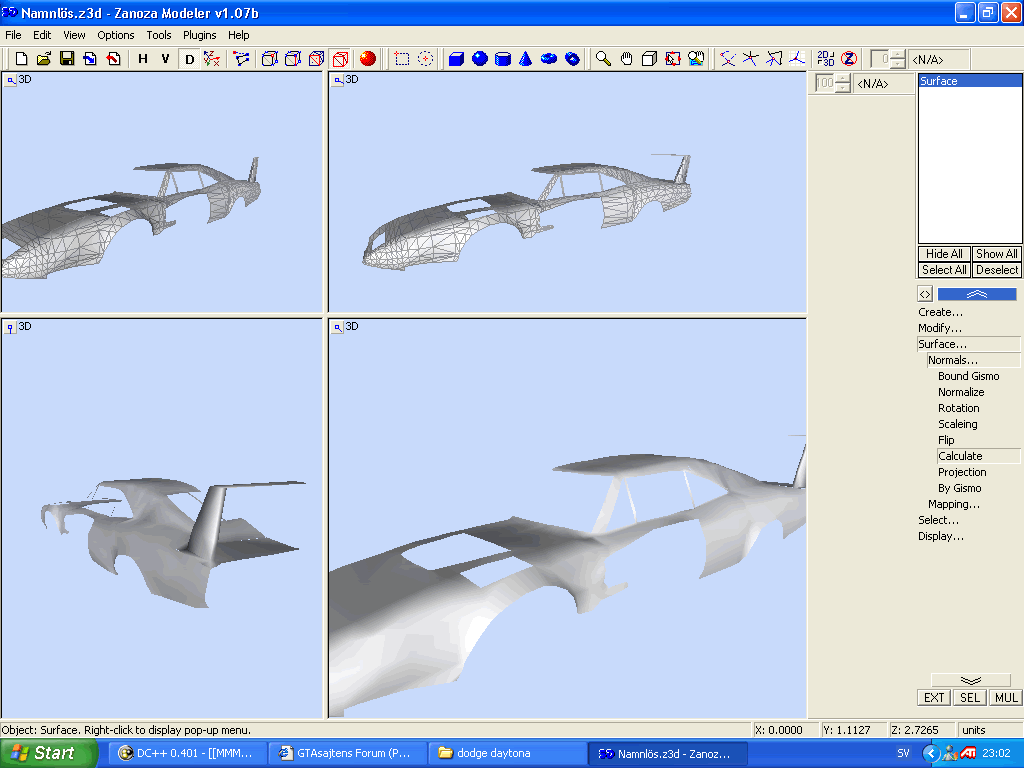Toggle the V axis lock button
This screenshot has height=768, width=1024.
pyautogui.click(x=165, y=59)
